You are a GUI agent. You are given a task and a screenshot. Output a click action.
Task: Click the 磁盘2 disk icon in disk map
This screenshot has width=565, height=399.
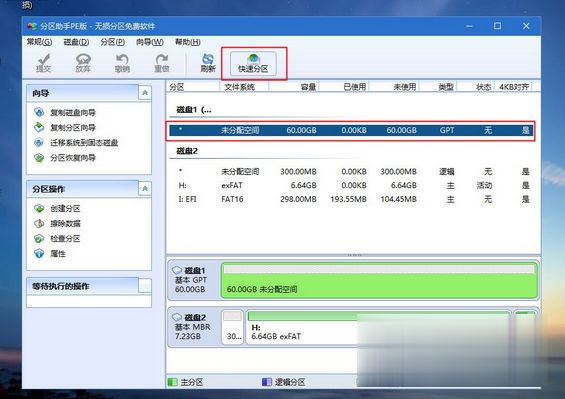pos(177,317)
